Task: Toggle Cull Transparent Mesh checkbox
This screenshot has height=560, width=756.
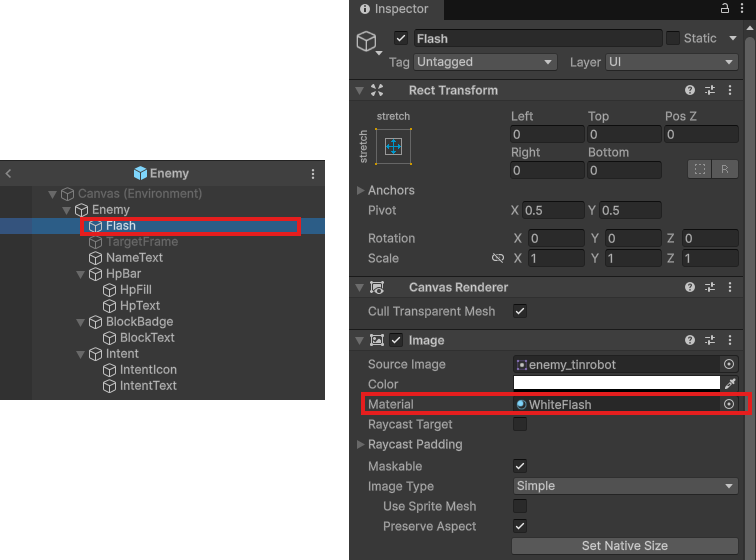Action: coord(520,311)
